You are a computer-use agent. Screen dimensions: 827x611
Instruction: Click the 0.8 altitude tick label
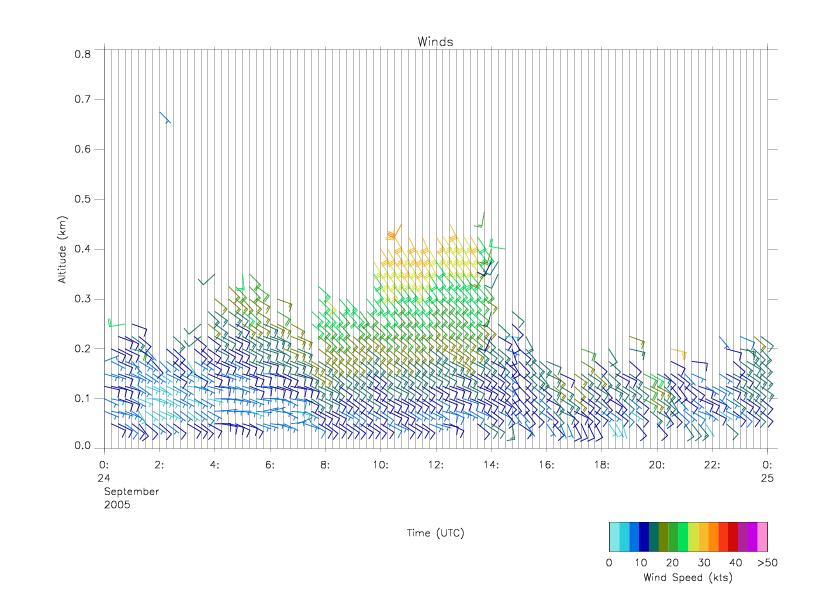82,54
